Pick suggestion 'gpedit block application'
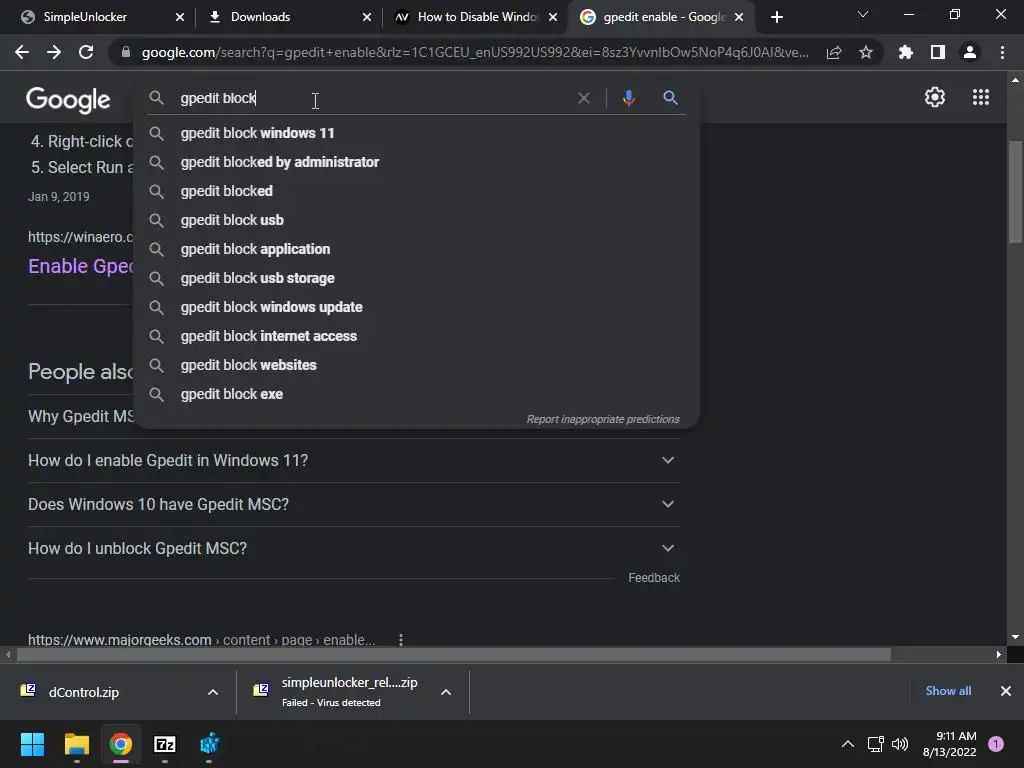Screen dimensions: 1024x768 click(x=416, y=249)
